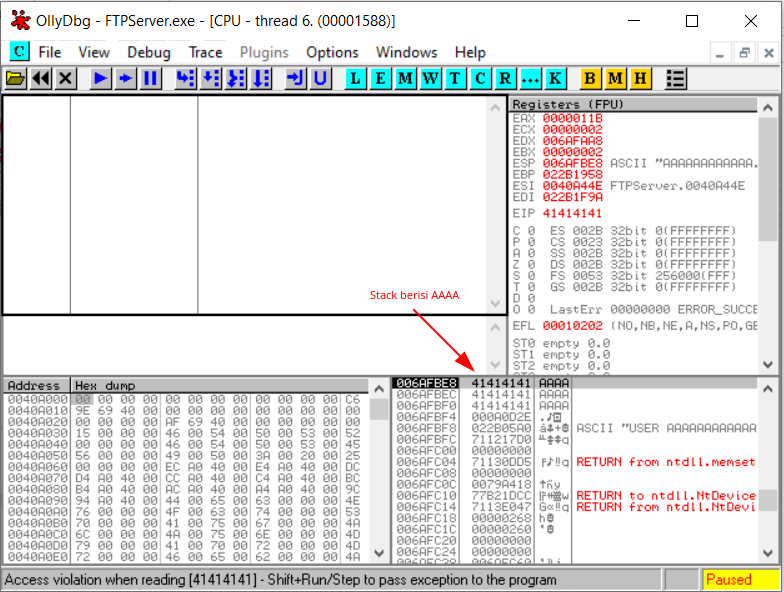The height and width of the screenshot is (592, 784).
Task: Select ESI value 0040A44E
Action: [572, 186]
